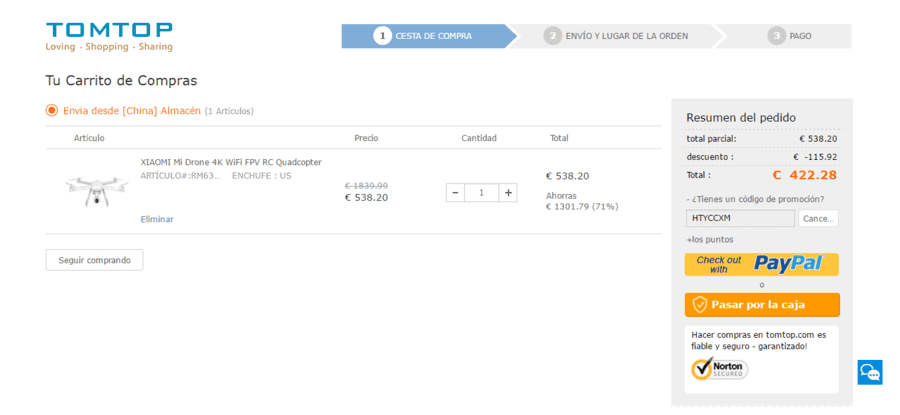Increase quantity with the plus button
This screenshot has height=415, width=900.
click(x=508, y=193)
